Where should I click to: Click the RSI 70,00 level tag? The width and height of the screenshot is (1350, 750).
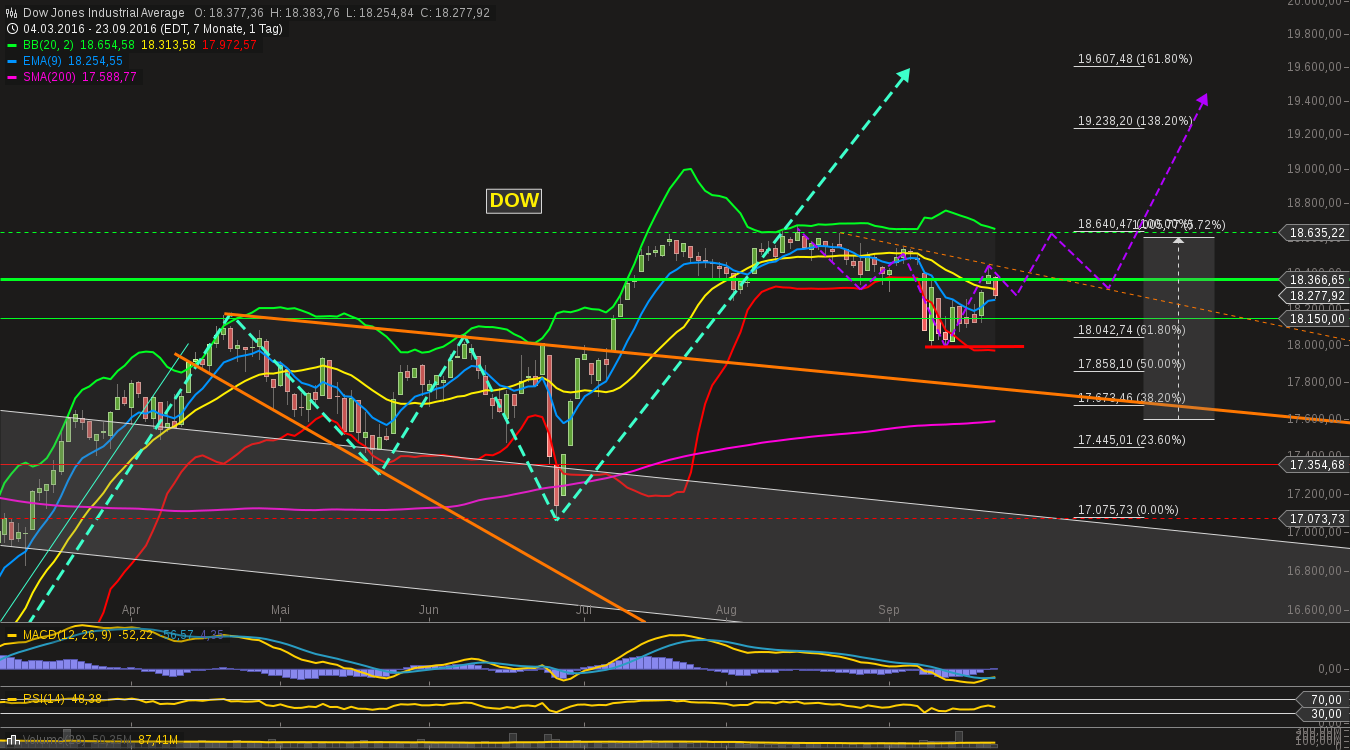[1322, 700]
